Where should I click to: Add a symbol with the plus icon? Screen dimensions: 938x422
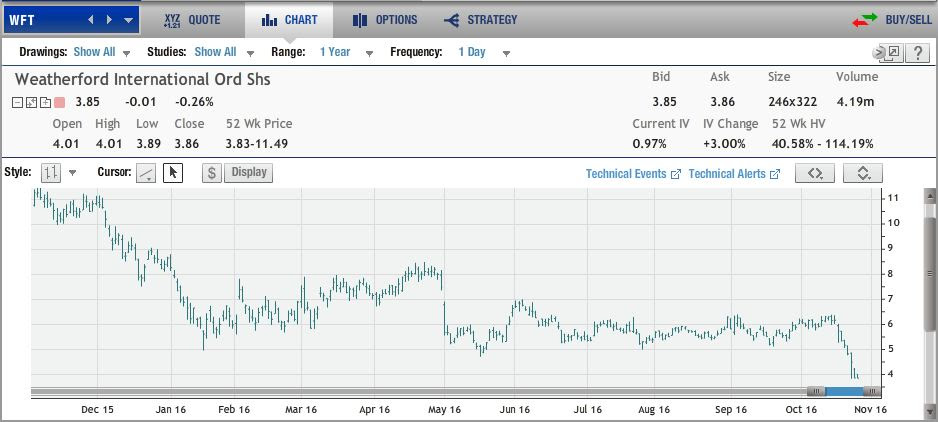[x=45, y=102]
